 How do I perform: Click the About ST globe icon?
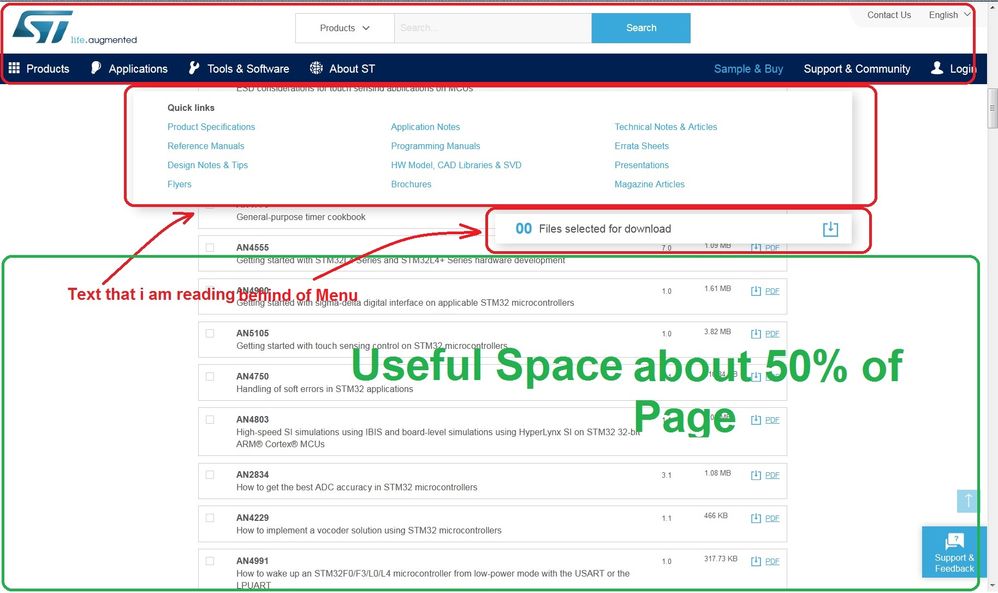tap(316, 68)
